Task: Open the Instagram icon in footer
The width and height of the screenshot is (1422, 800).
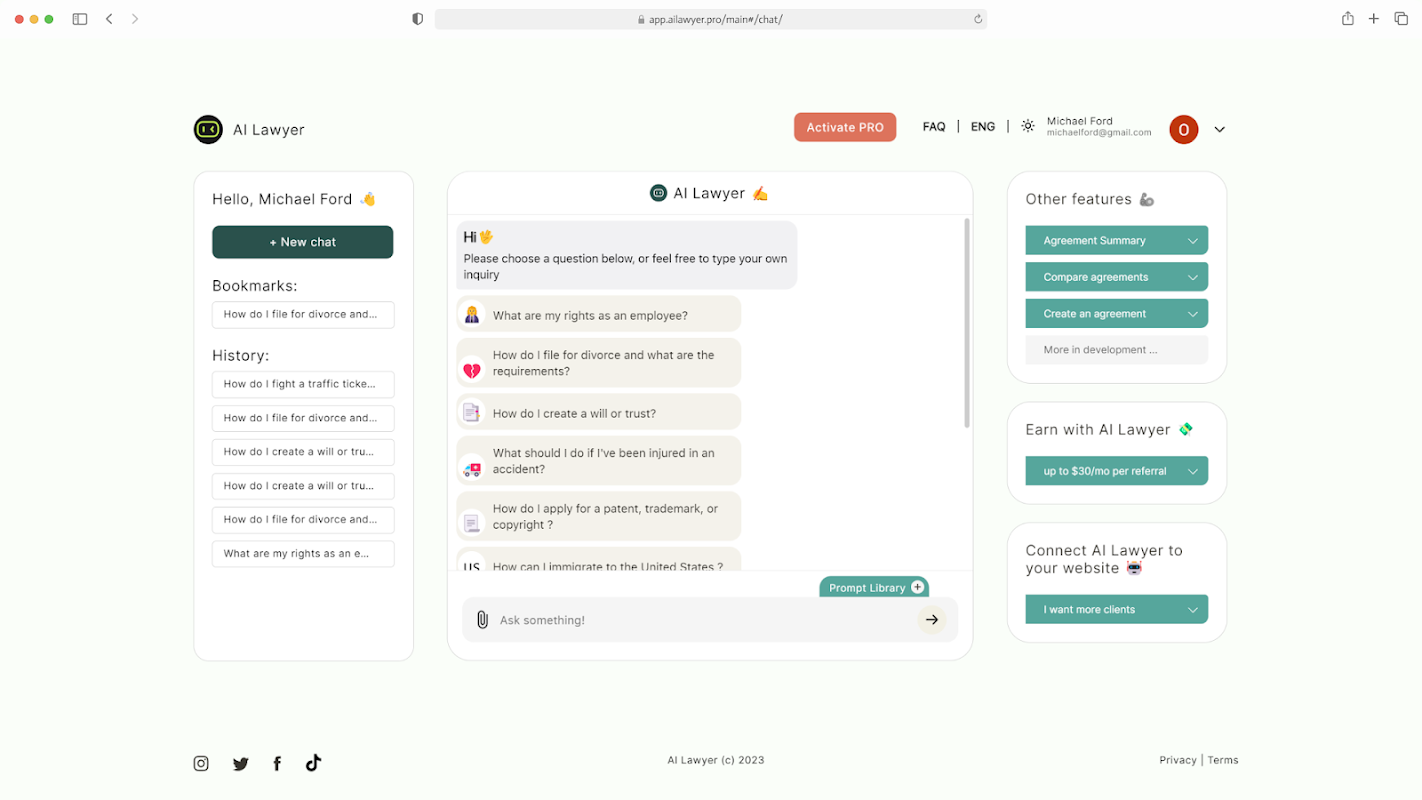Action: (201, 763)
